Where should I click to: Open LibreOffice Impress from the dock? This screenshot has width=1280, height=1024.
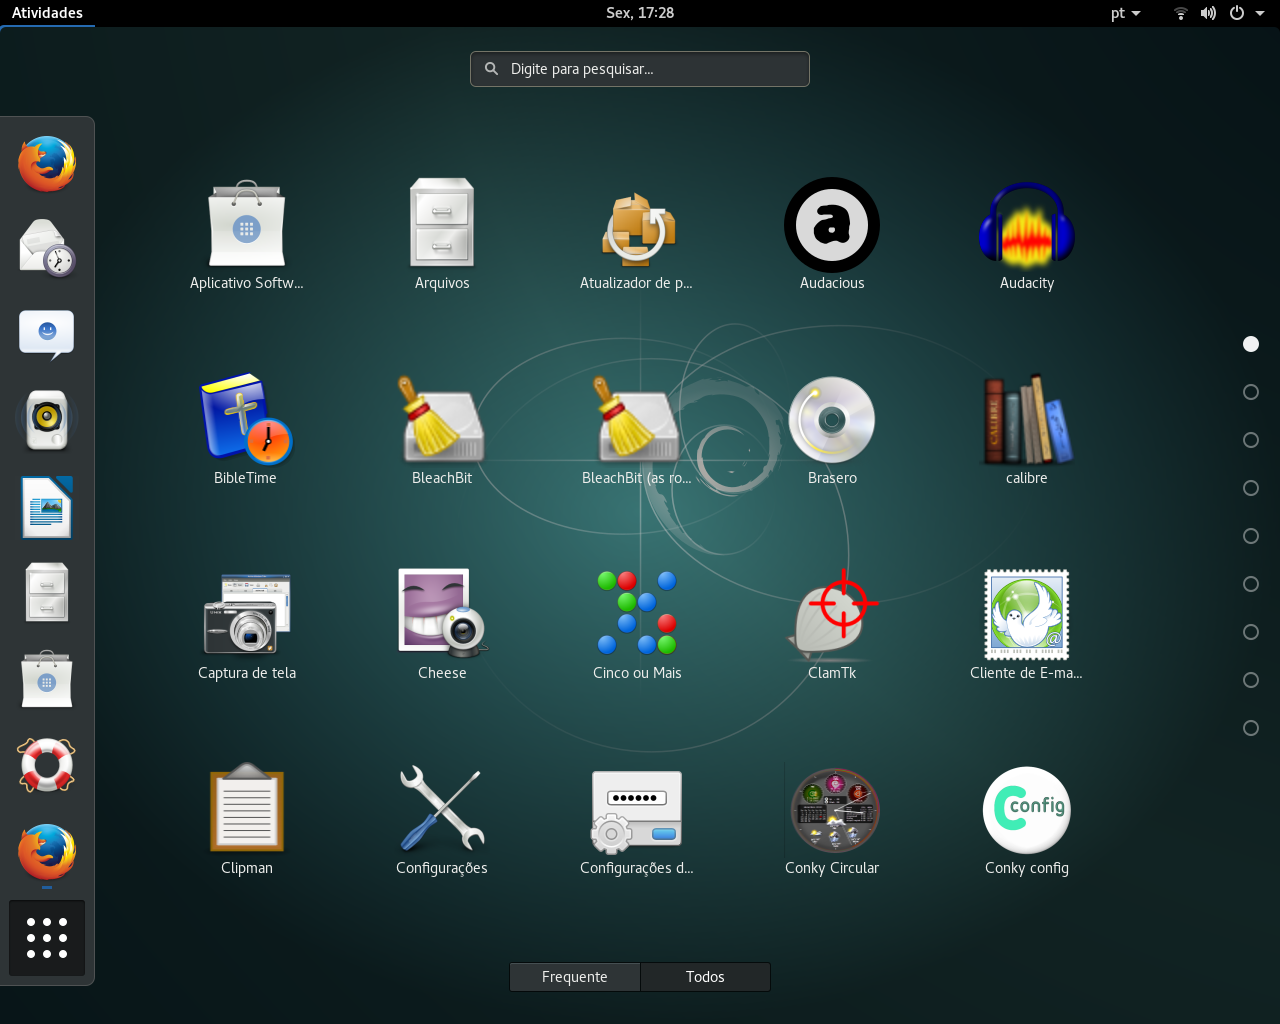coord(46,507)
